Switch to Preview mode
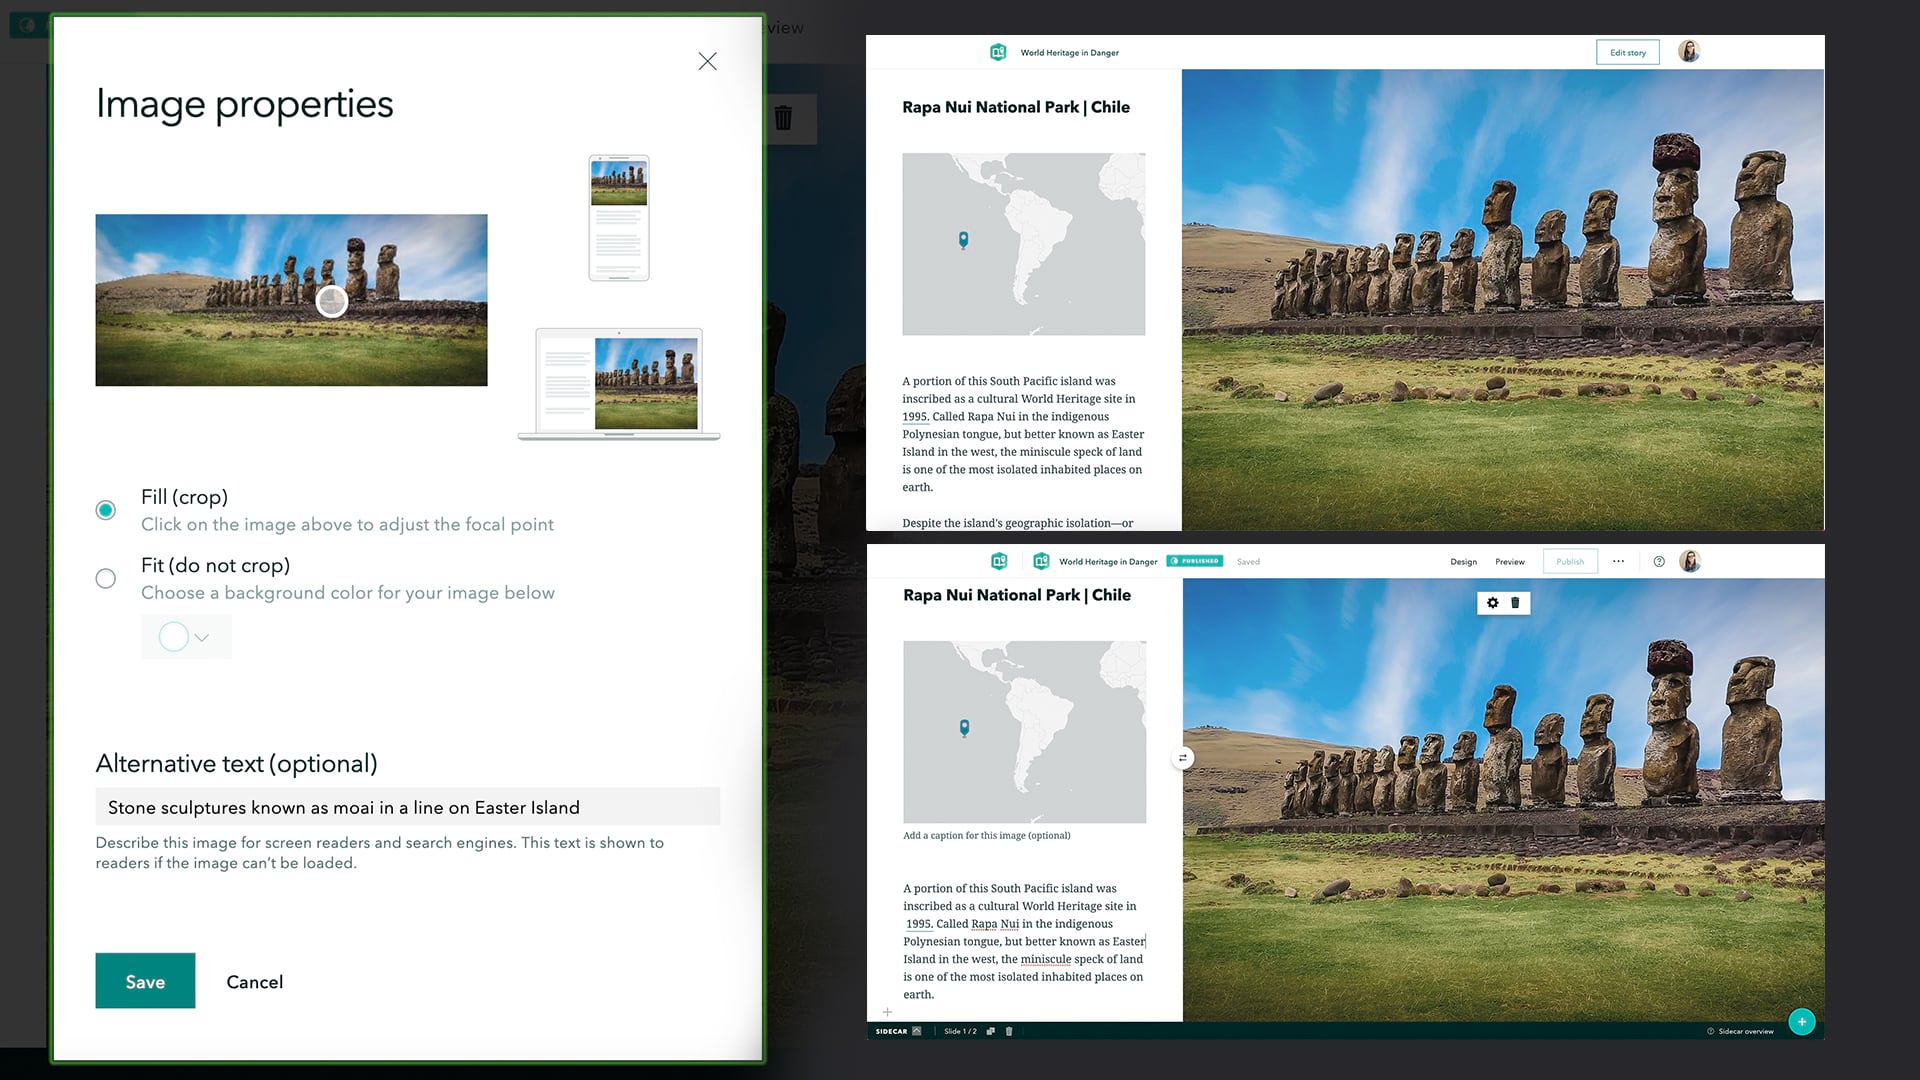Screen dimensions: 1920x1080 1510,561
